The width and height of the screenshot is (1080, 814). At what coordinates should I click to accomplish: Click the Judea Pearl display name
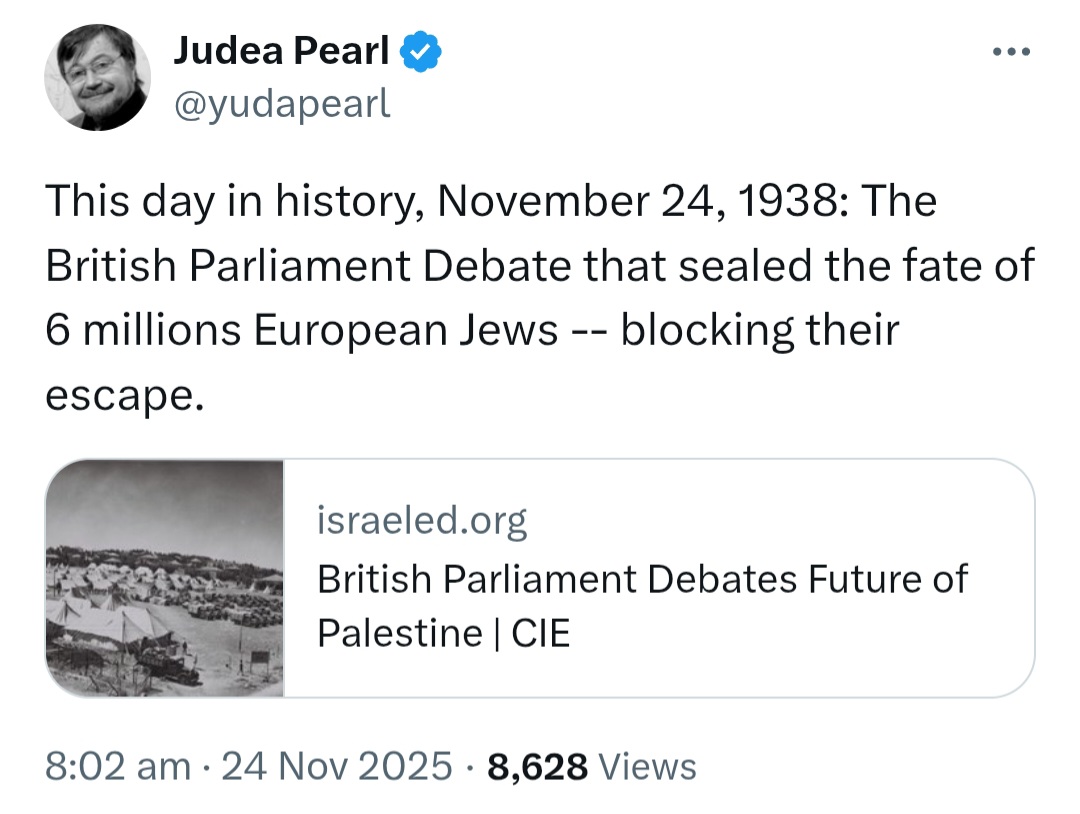pyautogui.click(x=281, y=51)
